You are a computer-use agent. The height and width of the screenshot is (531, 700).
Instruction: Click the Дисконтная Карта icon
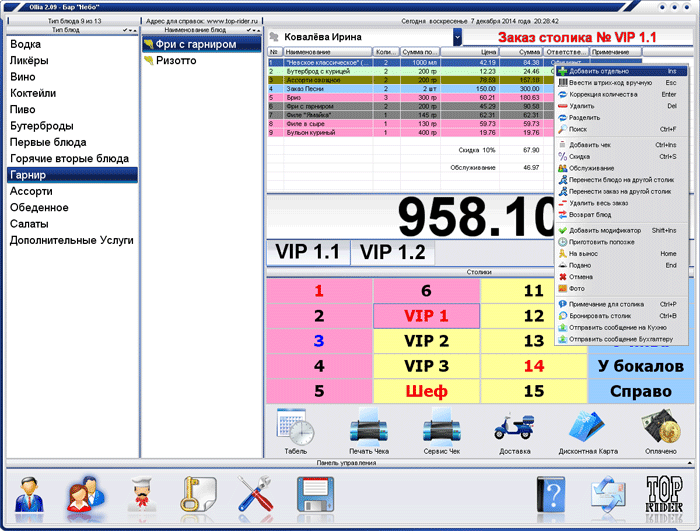tap(588, 432)
